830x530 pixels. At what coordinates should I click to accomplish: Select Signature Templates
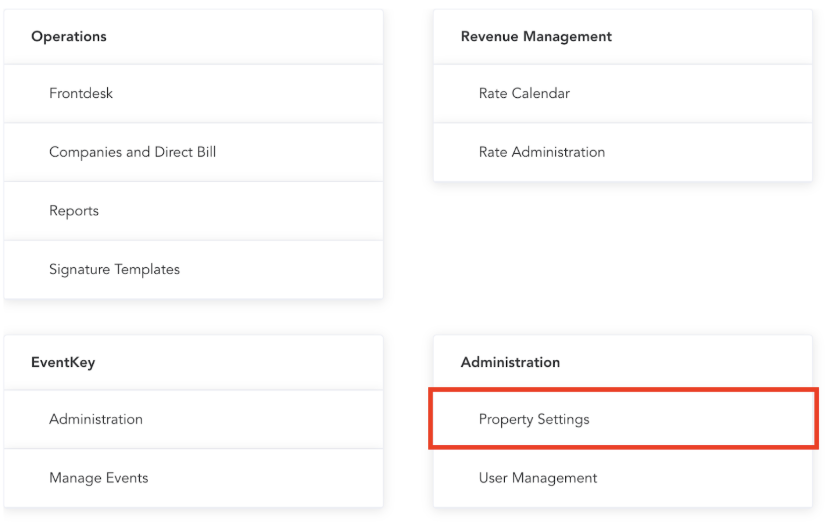(114, 269)
